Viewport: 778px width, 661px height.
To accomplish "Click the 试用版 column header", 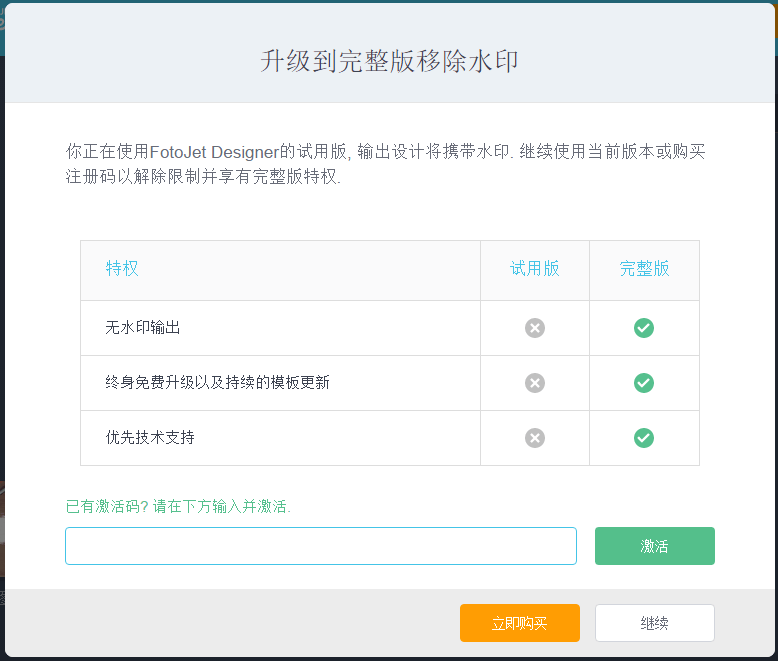I will coord(535,268).
